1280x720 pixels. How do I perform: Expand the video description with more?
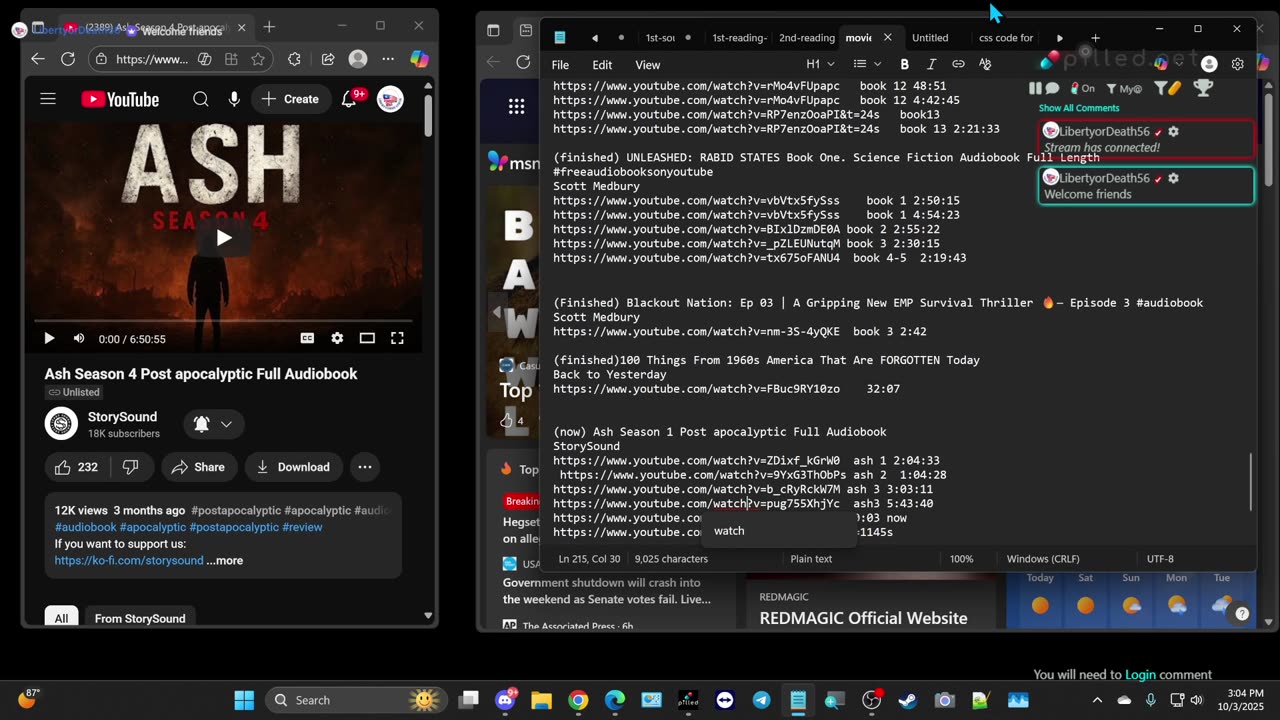tap(225, 560)
